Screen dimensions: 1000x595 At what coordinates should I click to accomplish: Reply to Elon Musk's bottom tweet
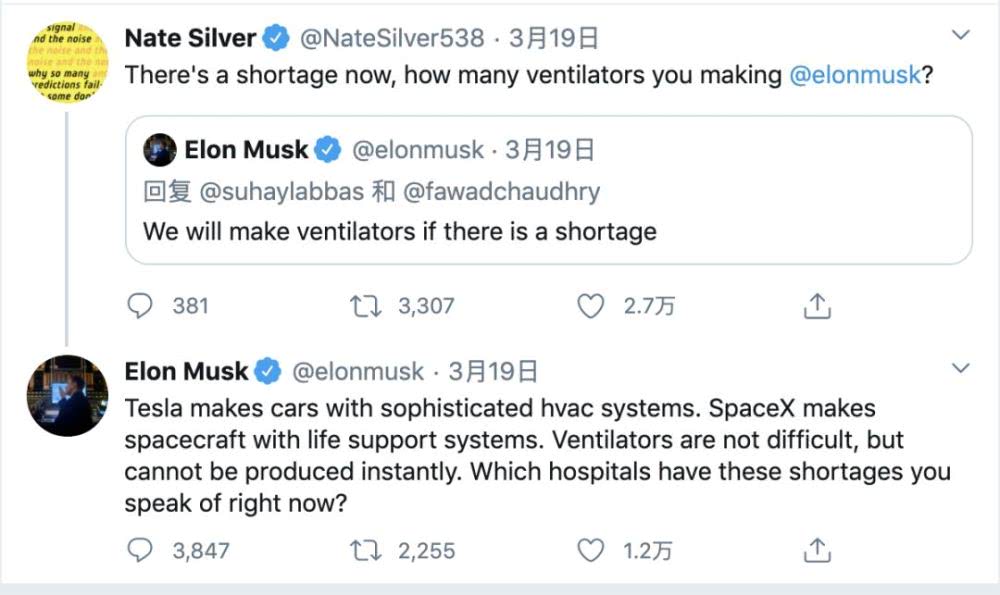[143, 550]
